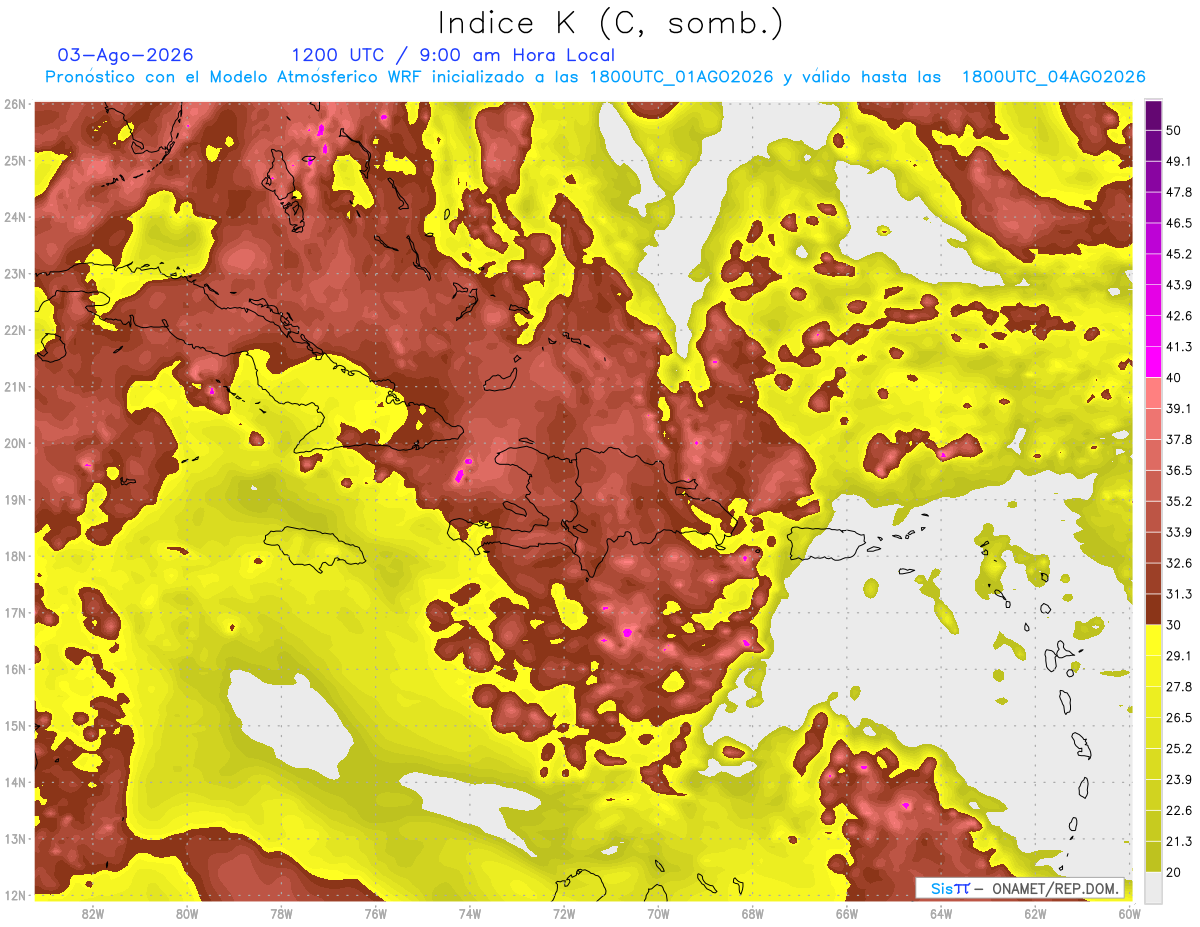This screenshot has height=927, width=1200.
Task: Click the legend value "49.1"
Action: 1178,160
